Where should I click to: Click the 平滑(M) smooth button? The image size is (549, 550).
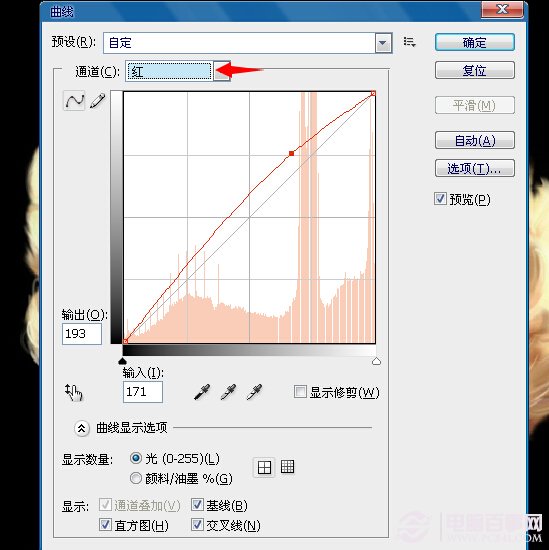pos(475,105)
